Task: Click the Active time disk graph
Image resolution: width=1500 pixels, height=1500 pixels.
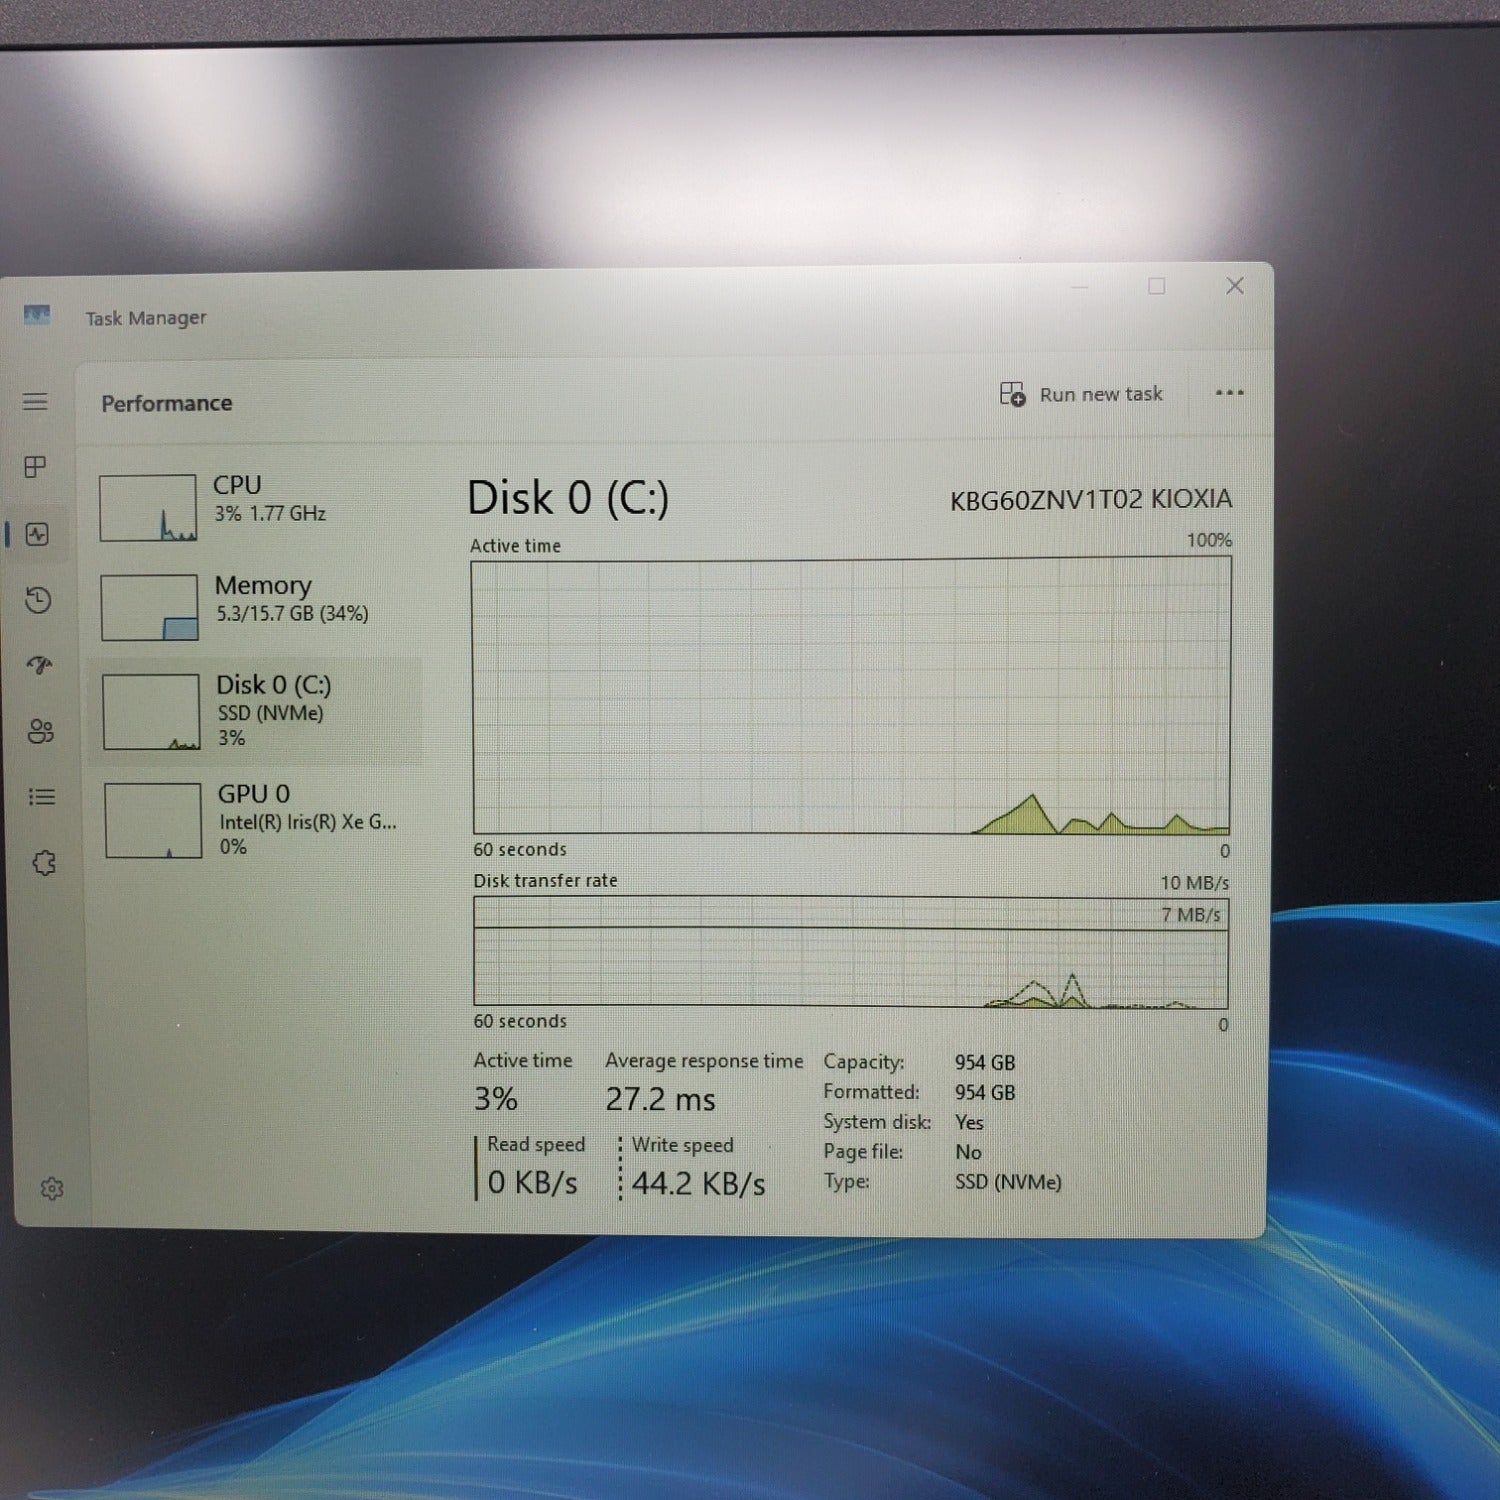Action: pyautogui.click(x=851, y=696)
